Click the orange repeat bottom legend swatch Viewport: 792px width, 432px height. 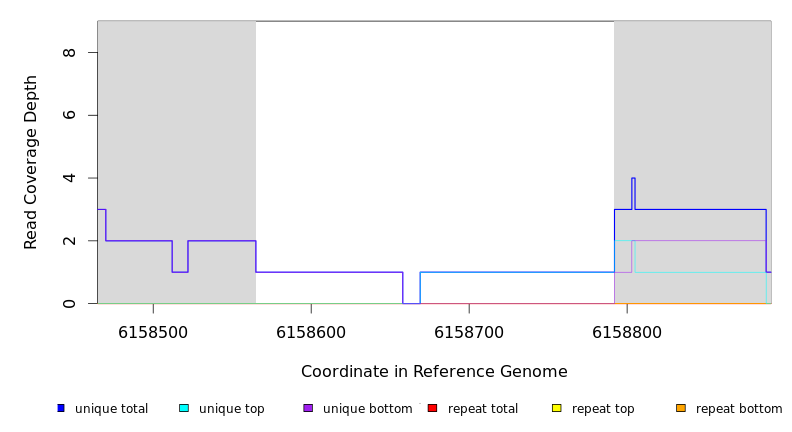pos(681,408)
